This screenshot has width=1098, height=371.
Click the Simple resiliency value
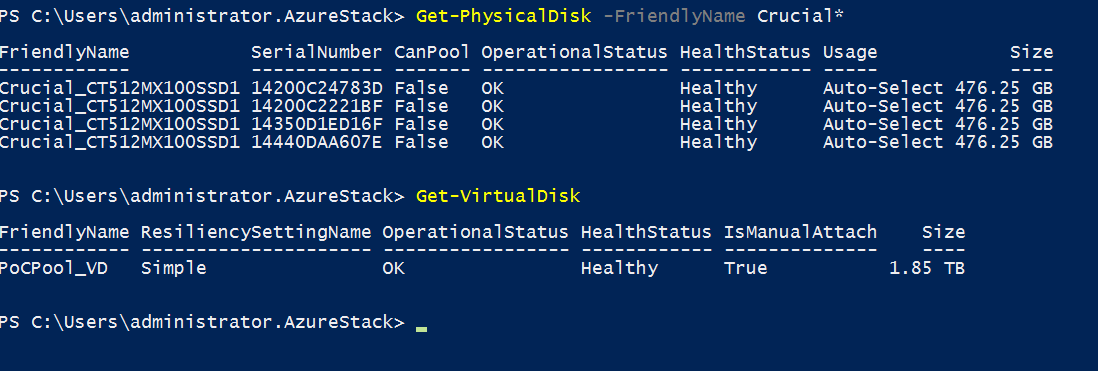174,268
